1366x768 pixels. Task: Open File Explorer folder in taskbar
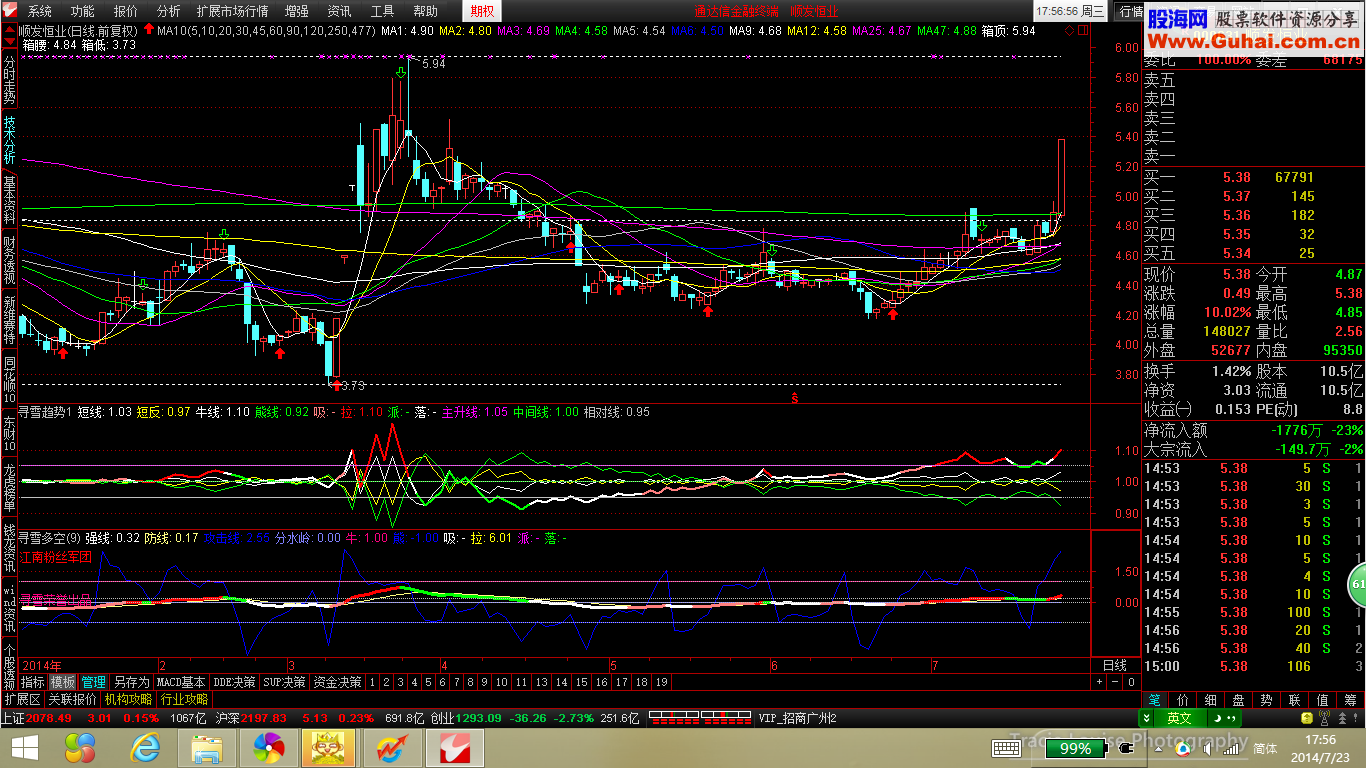(207, 748)
